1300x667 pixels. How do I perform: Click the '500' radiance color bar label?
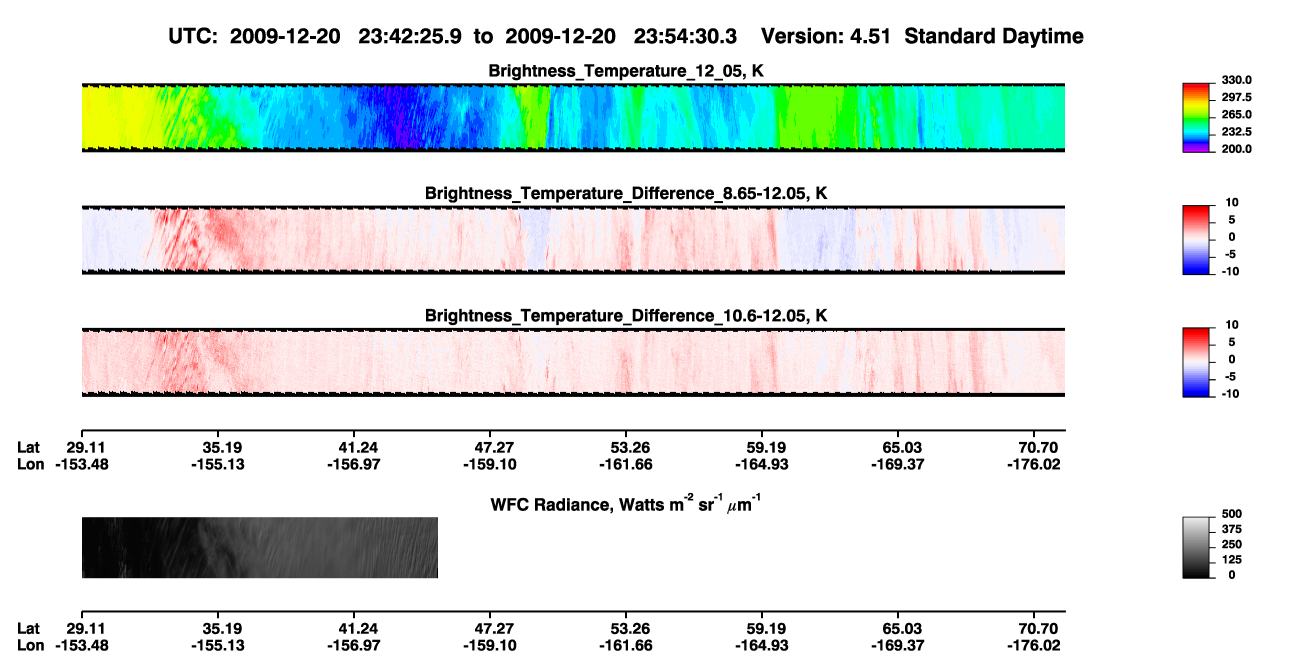coord(1232,513)
